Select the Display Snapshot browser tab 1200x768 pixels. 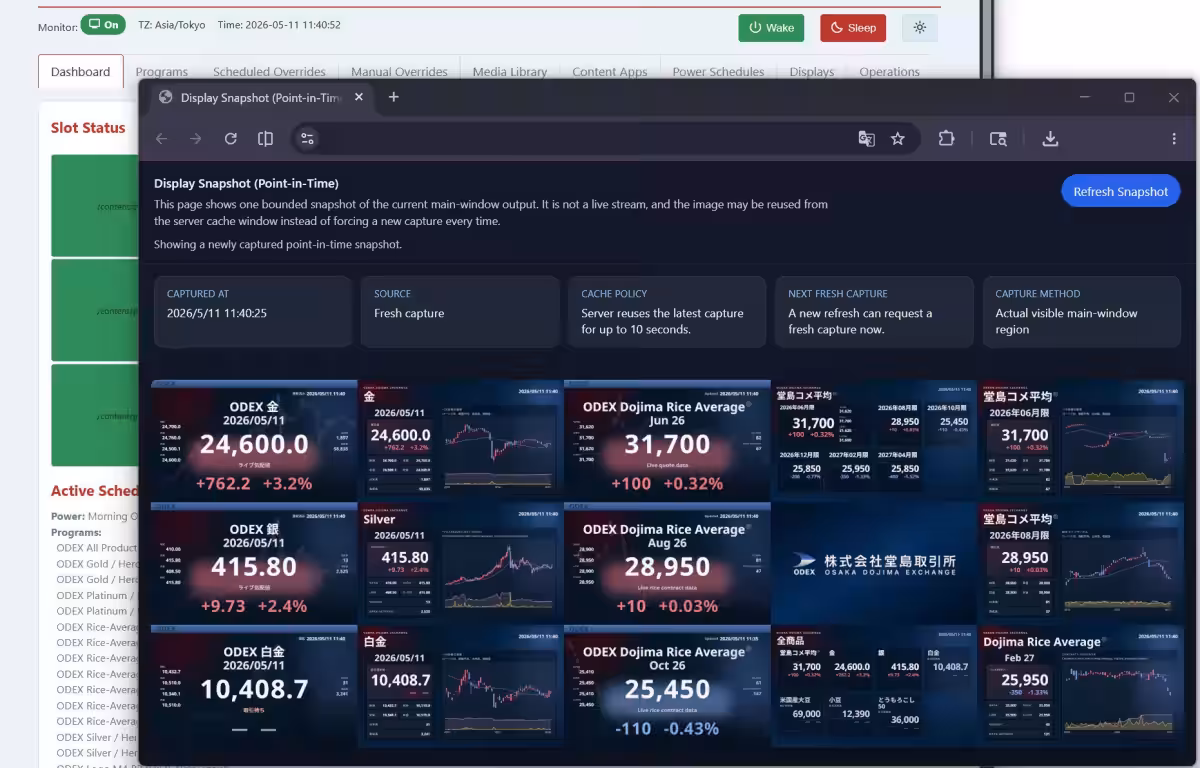coord(260,97)
